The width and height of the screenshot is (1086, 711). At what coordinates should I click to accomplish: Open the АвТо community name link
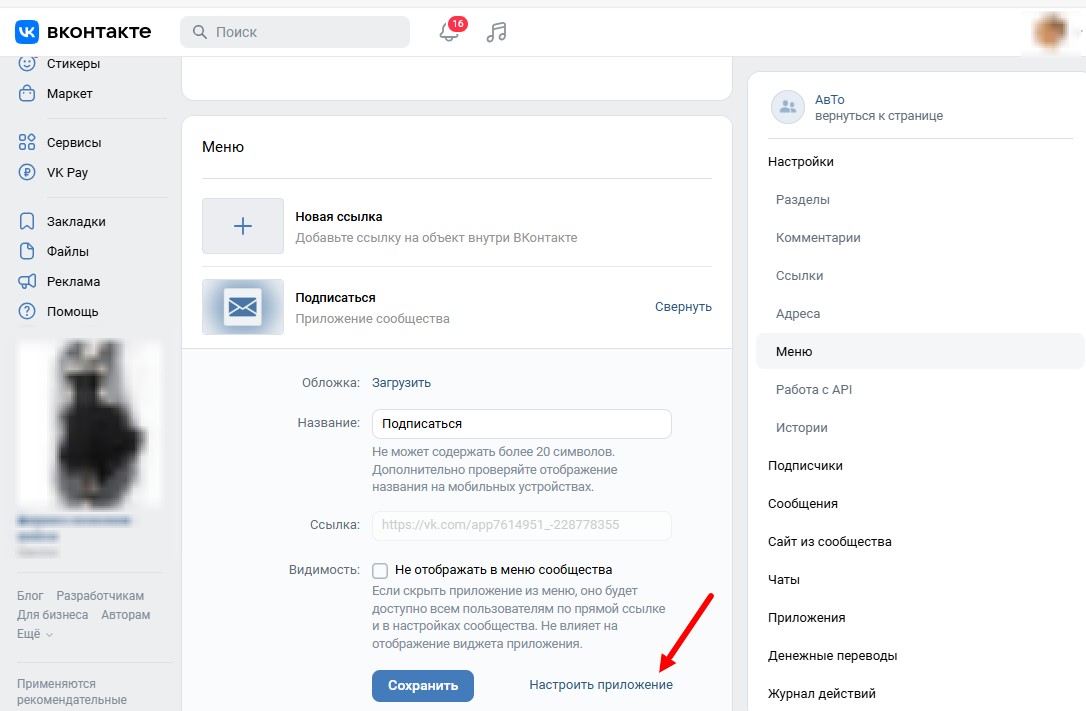pos(830,100)
